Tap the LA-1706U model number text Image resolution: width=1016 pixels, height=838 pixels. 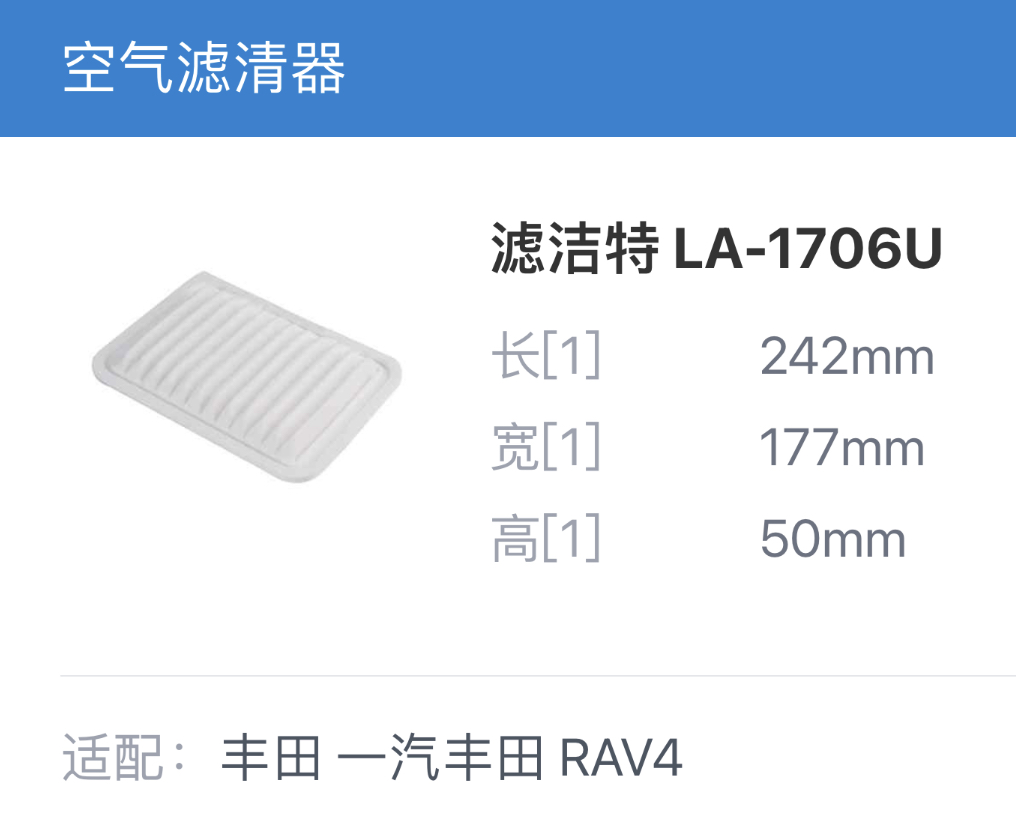click(x=808, y=248)
